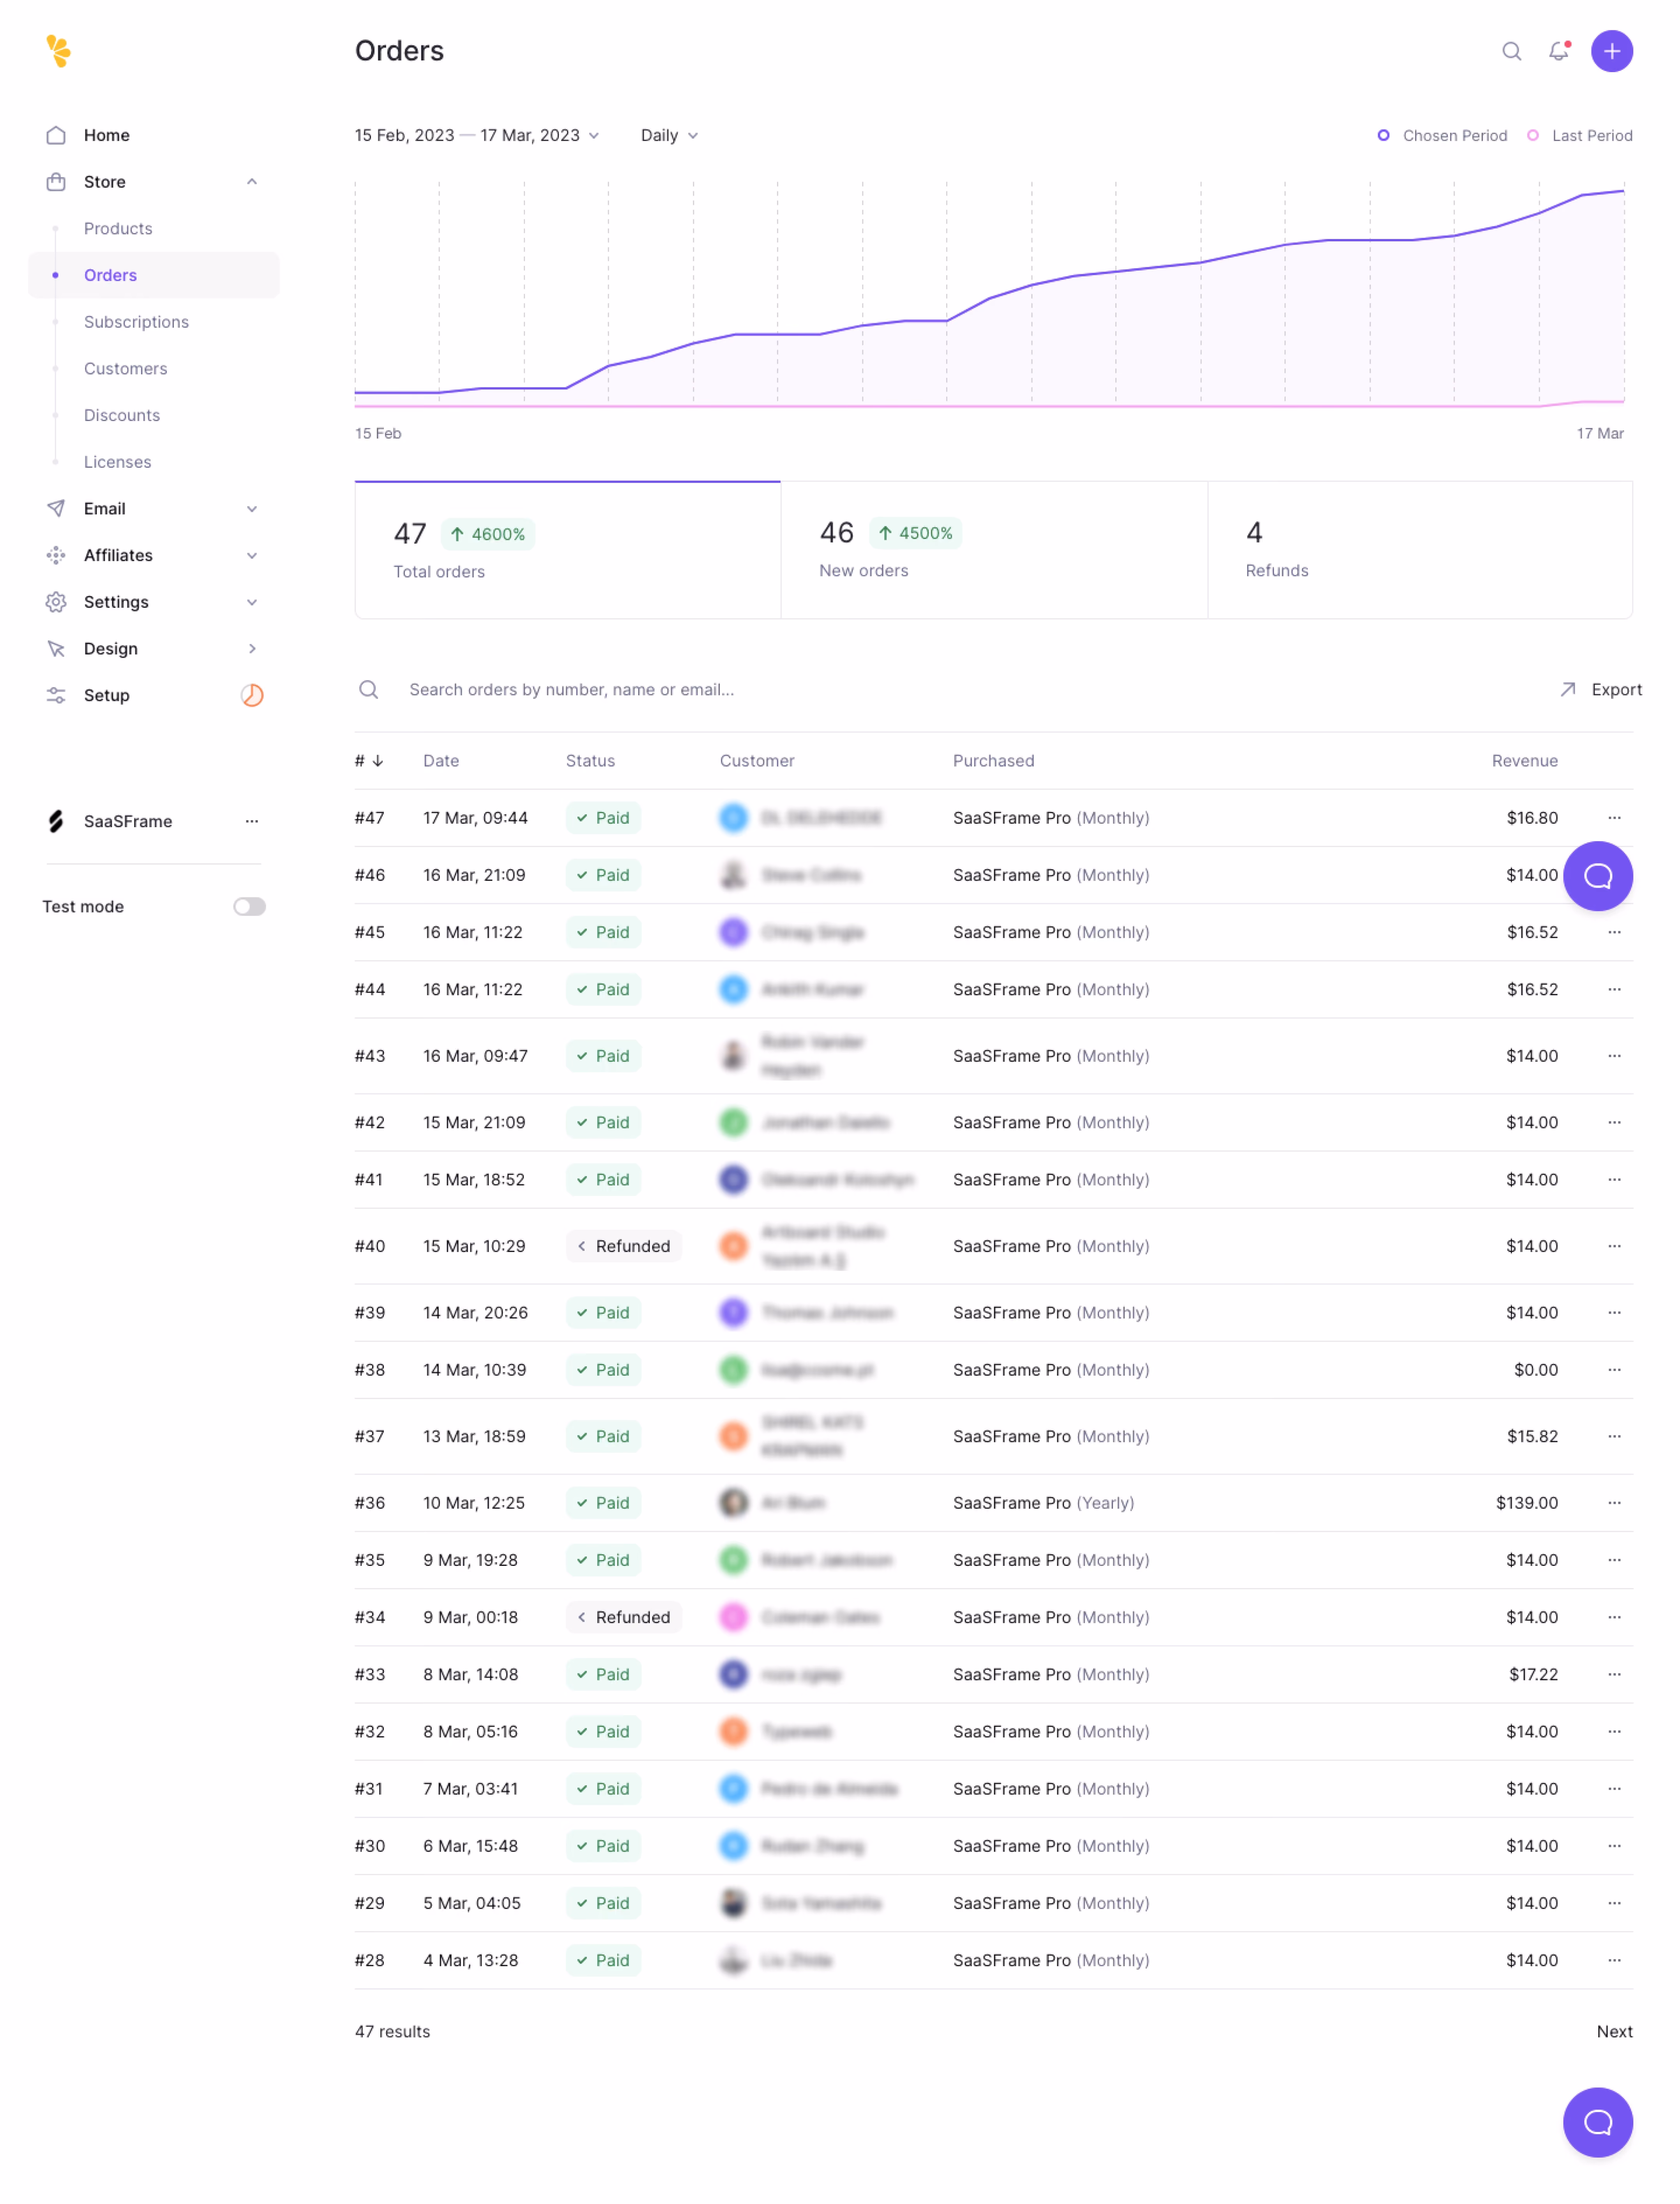Expand the Email menu chevron
The image size is (1680, 2204).
tap(252, 509)
